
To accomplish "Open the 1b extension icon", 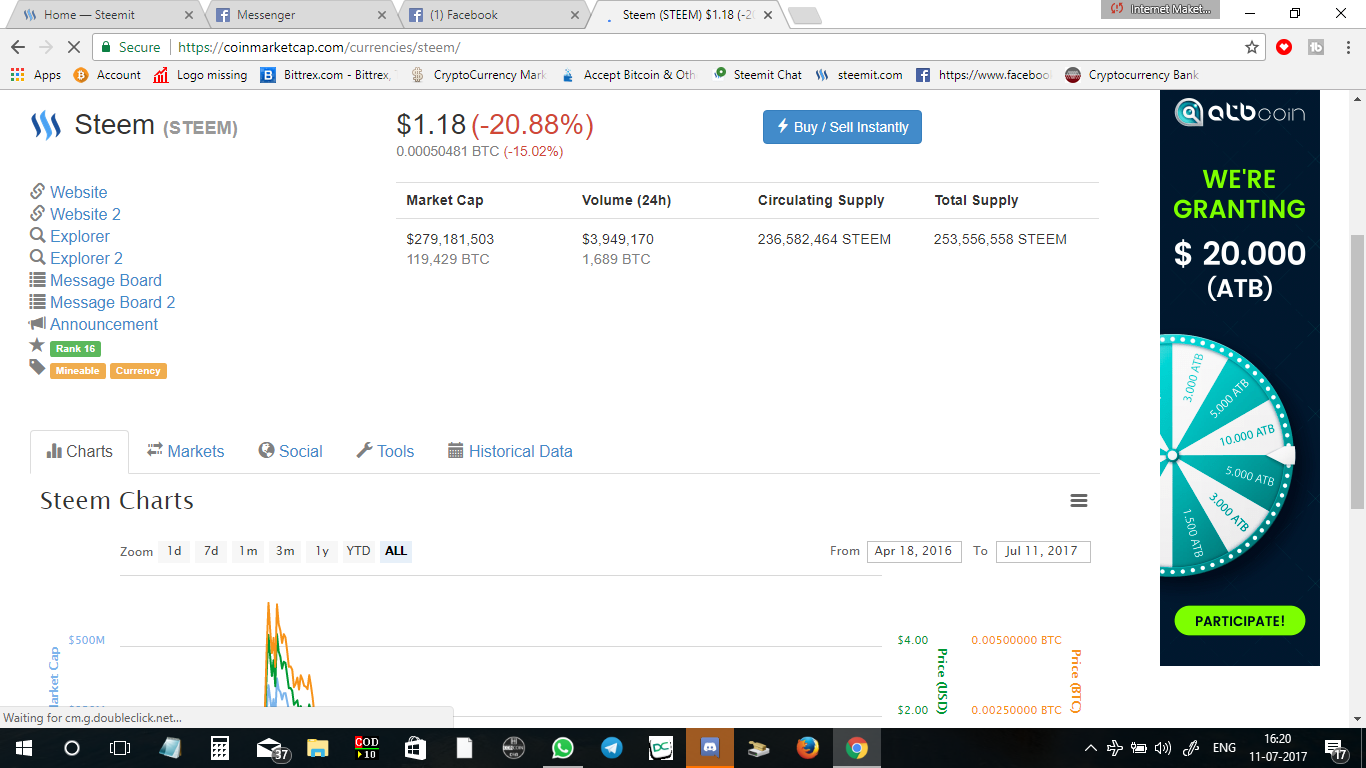I will pos(1316,47).
